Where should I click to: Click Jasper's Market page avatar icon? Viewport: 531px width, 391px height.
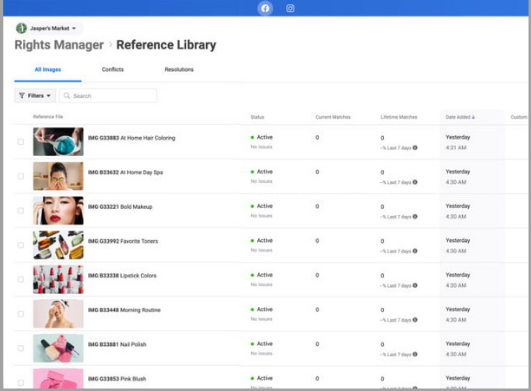(x=21, y=28)
